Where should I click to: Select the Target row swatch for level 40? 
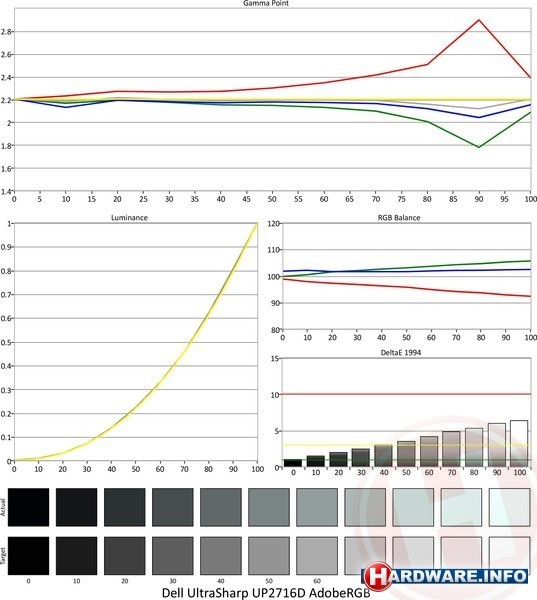pos(221,556)
